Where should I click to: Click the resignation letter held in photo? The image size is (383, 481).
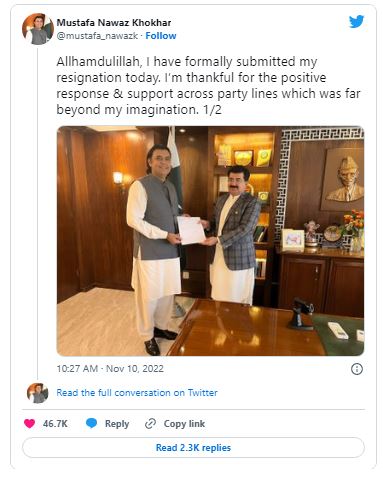coord(191,230)
